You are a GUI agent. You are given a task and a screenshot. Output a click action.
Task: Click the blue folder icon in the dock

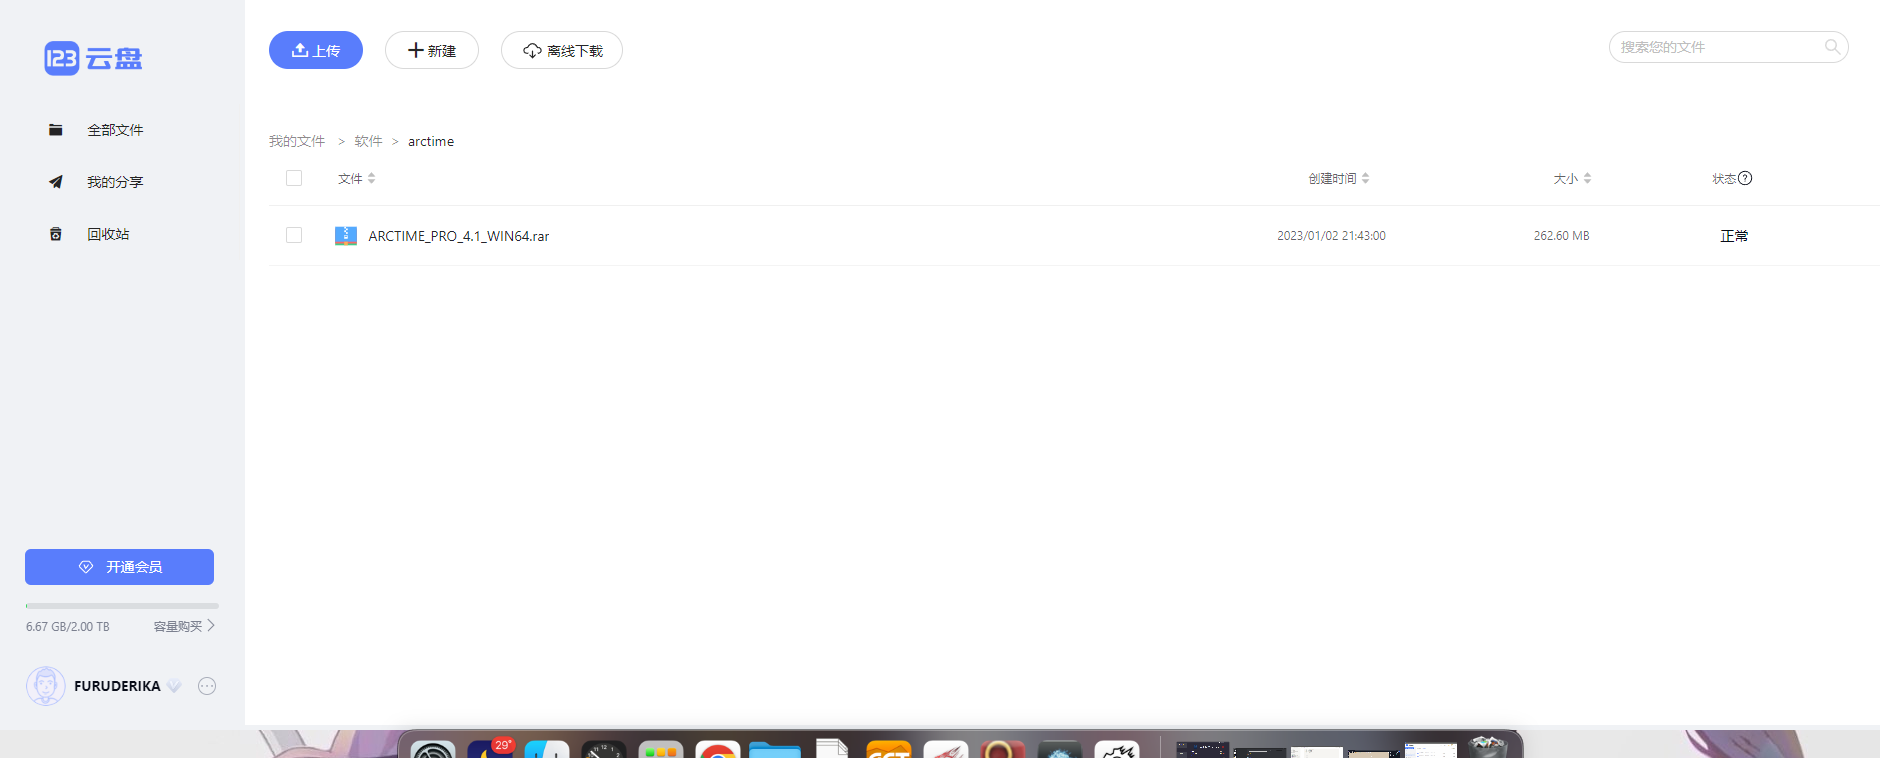click(x=775, y=749)
